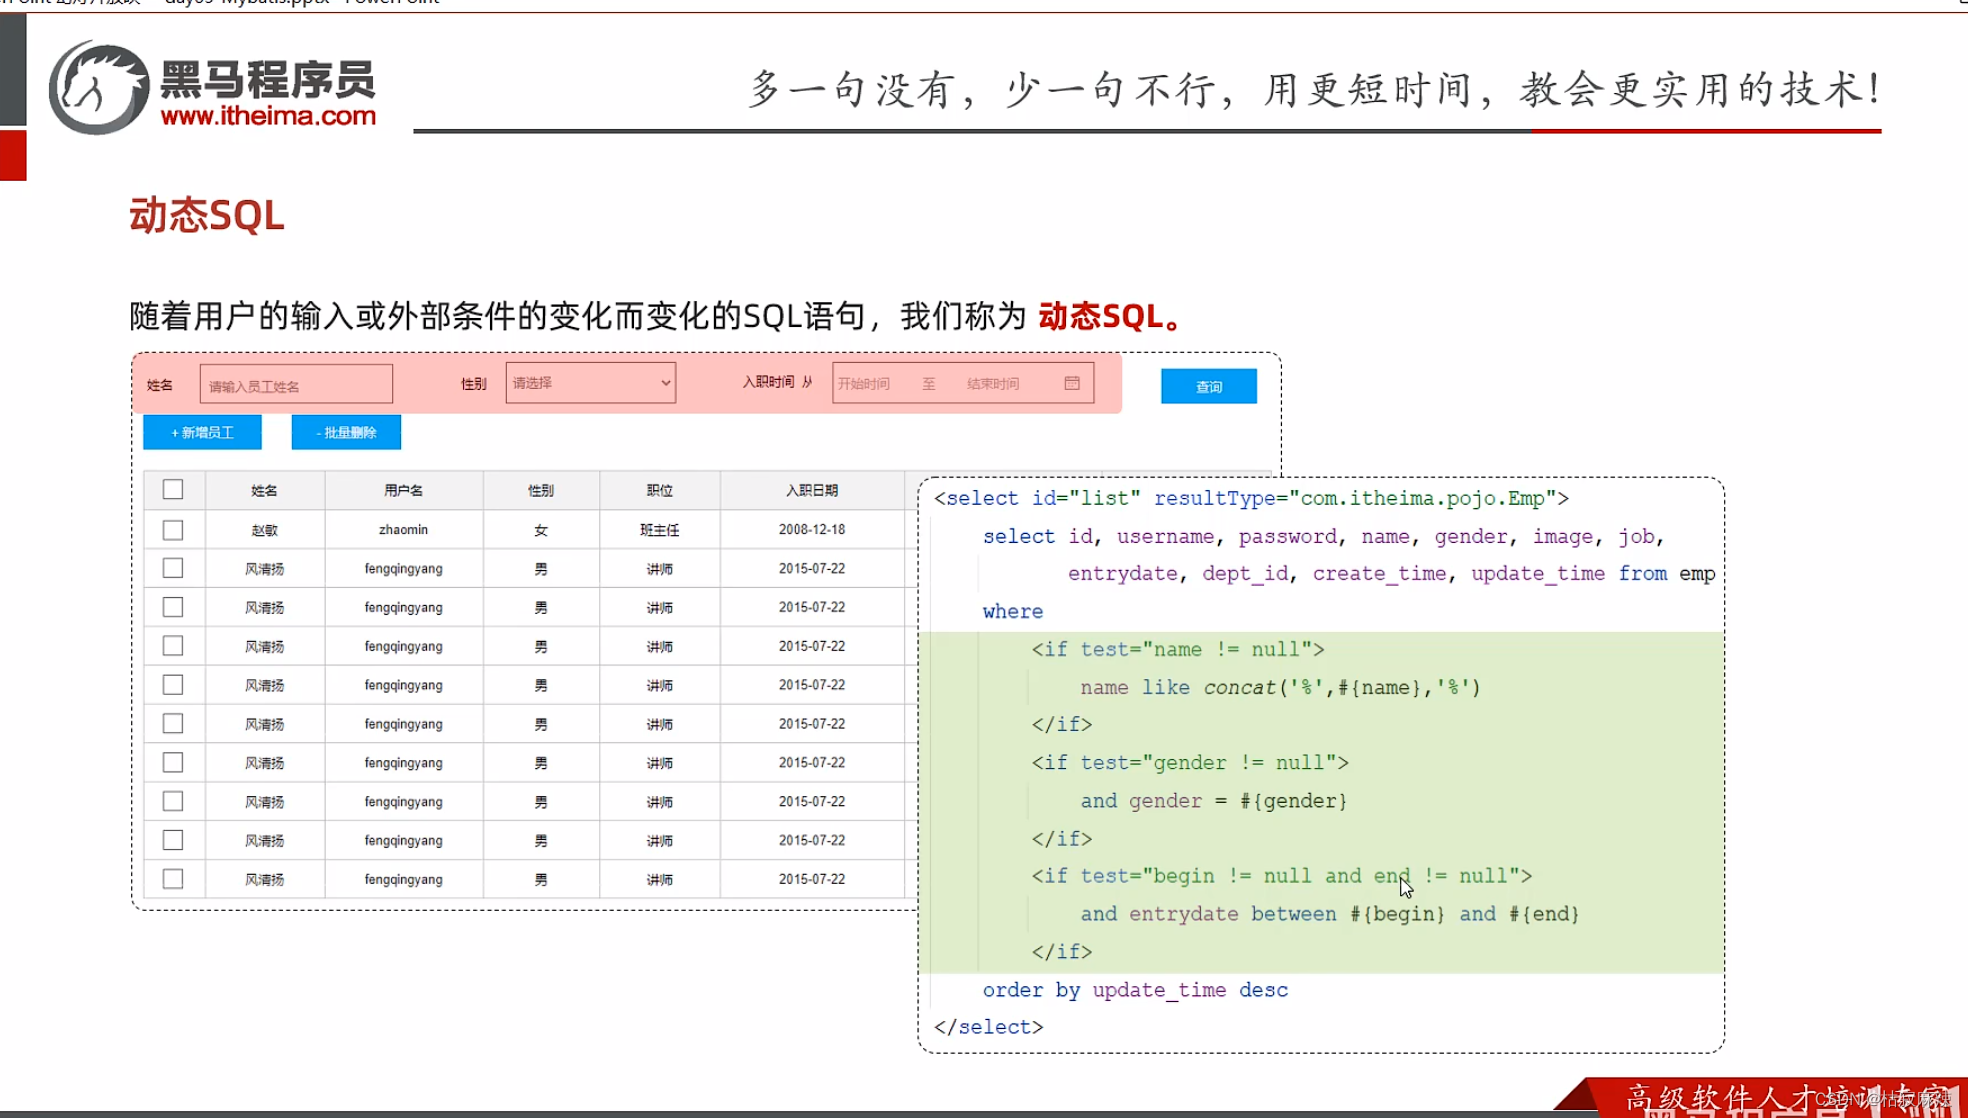Open the www.itheima.com link

coord(268,116)
